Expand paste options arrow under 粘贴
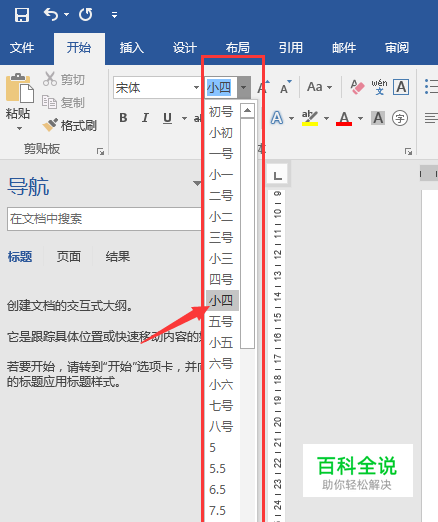This screenshot has height=522, width=438. [19, 128]
